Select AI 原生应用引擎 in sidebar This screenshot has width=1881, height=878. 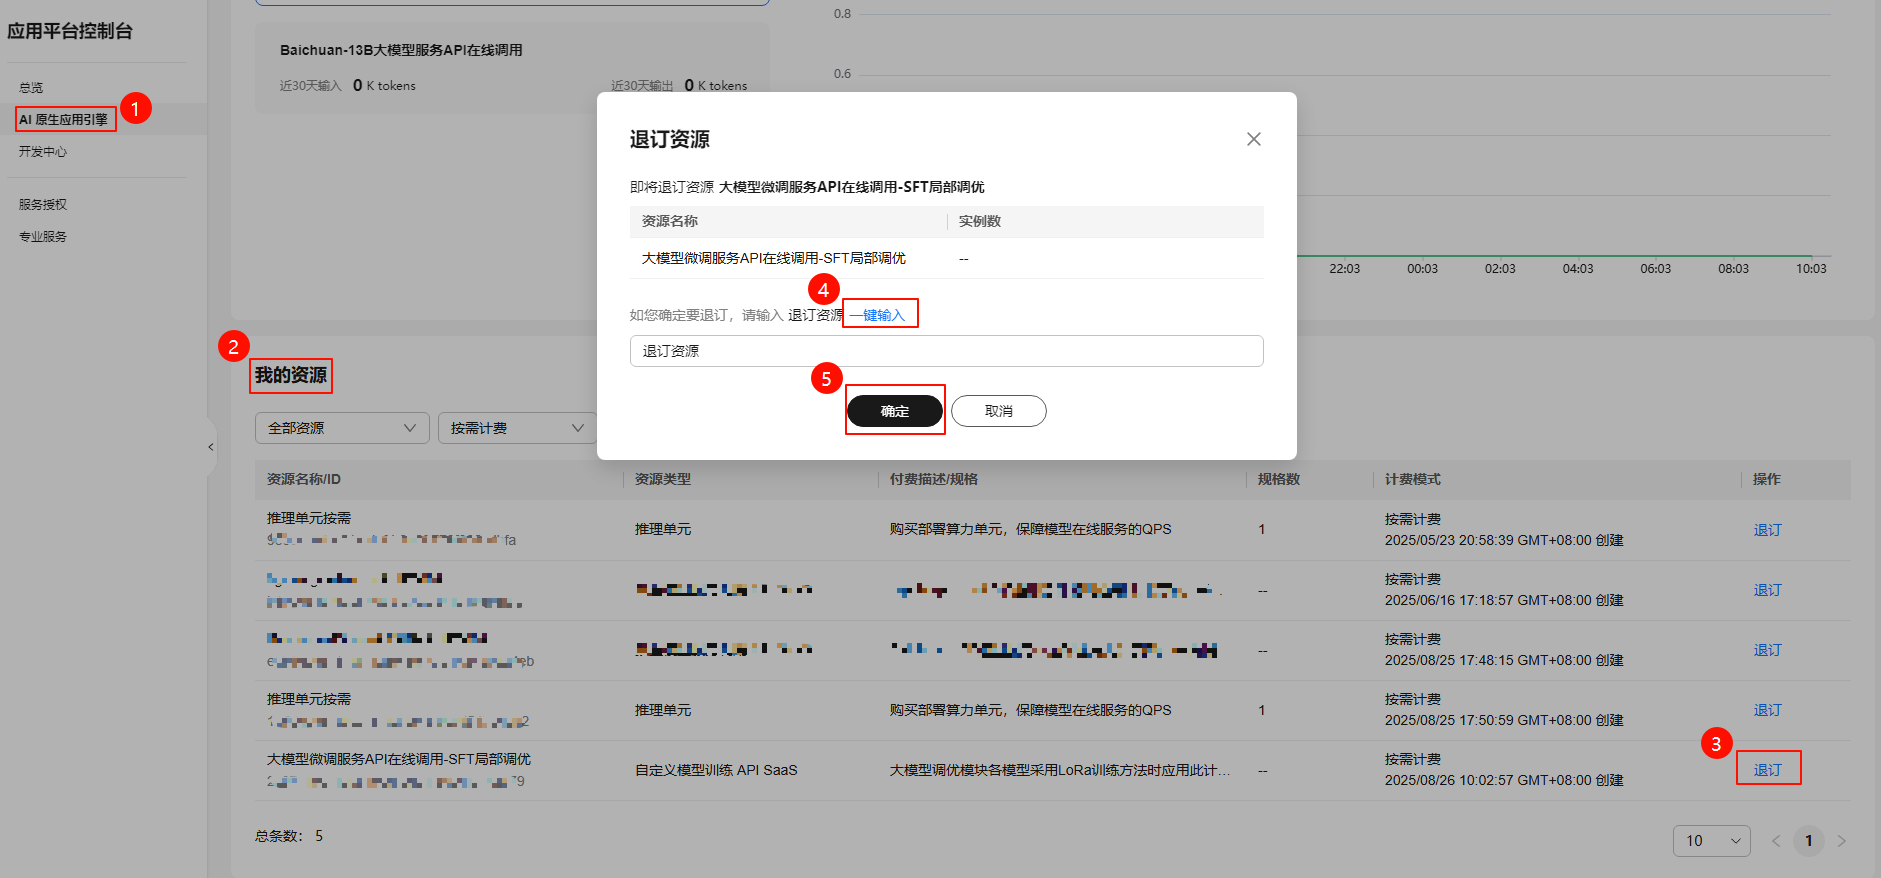coord(64,119)
